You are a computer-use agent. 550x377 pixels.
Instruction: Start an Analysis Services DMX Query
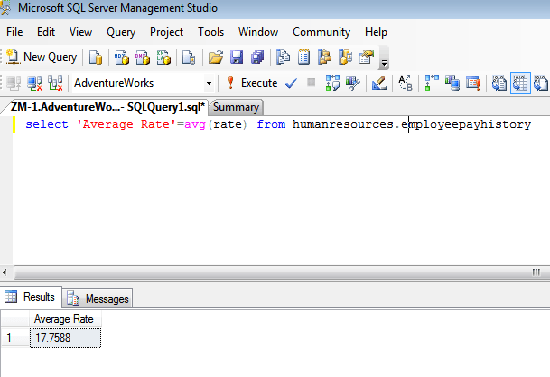(x=142, y=57)
